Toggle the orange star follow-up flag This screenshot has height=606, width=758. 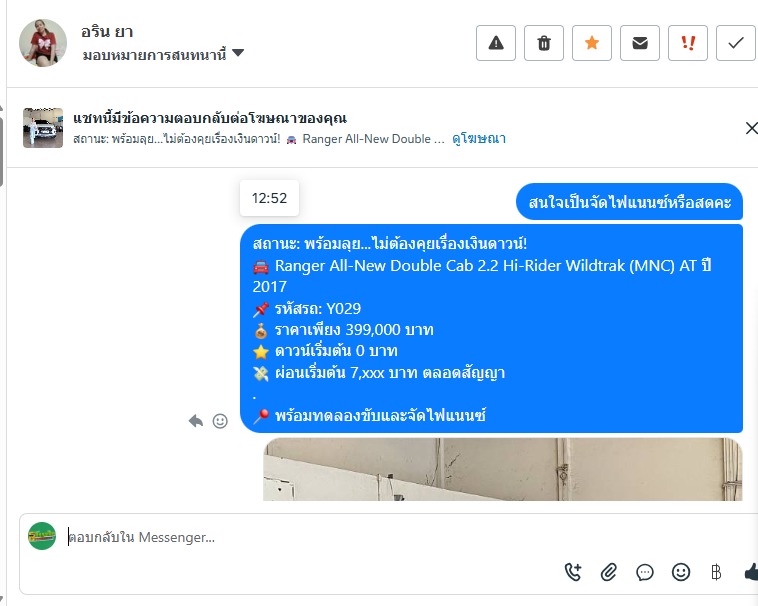click(x=592, y=43)
